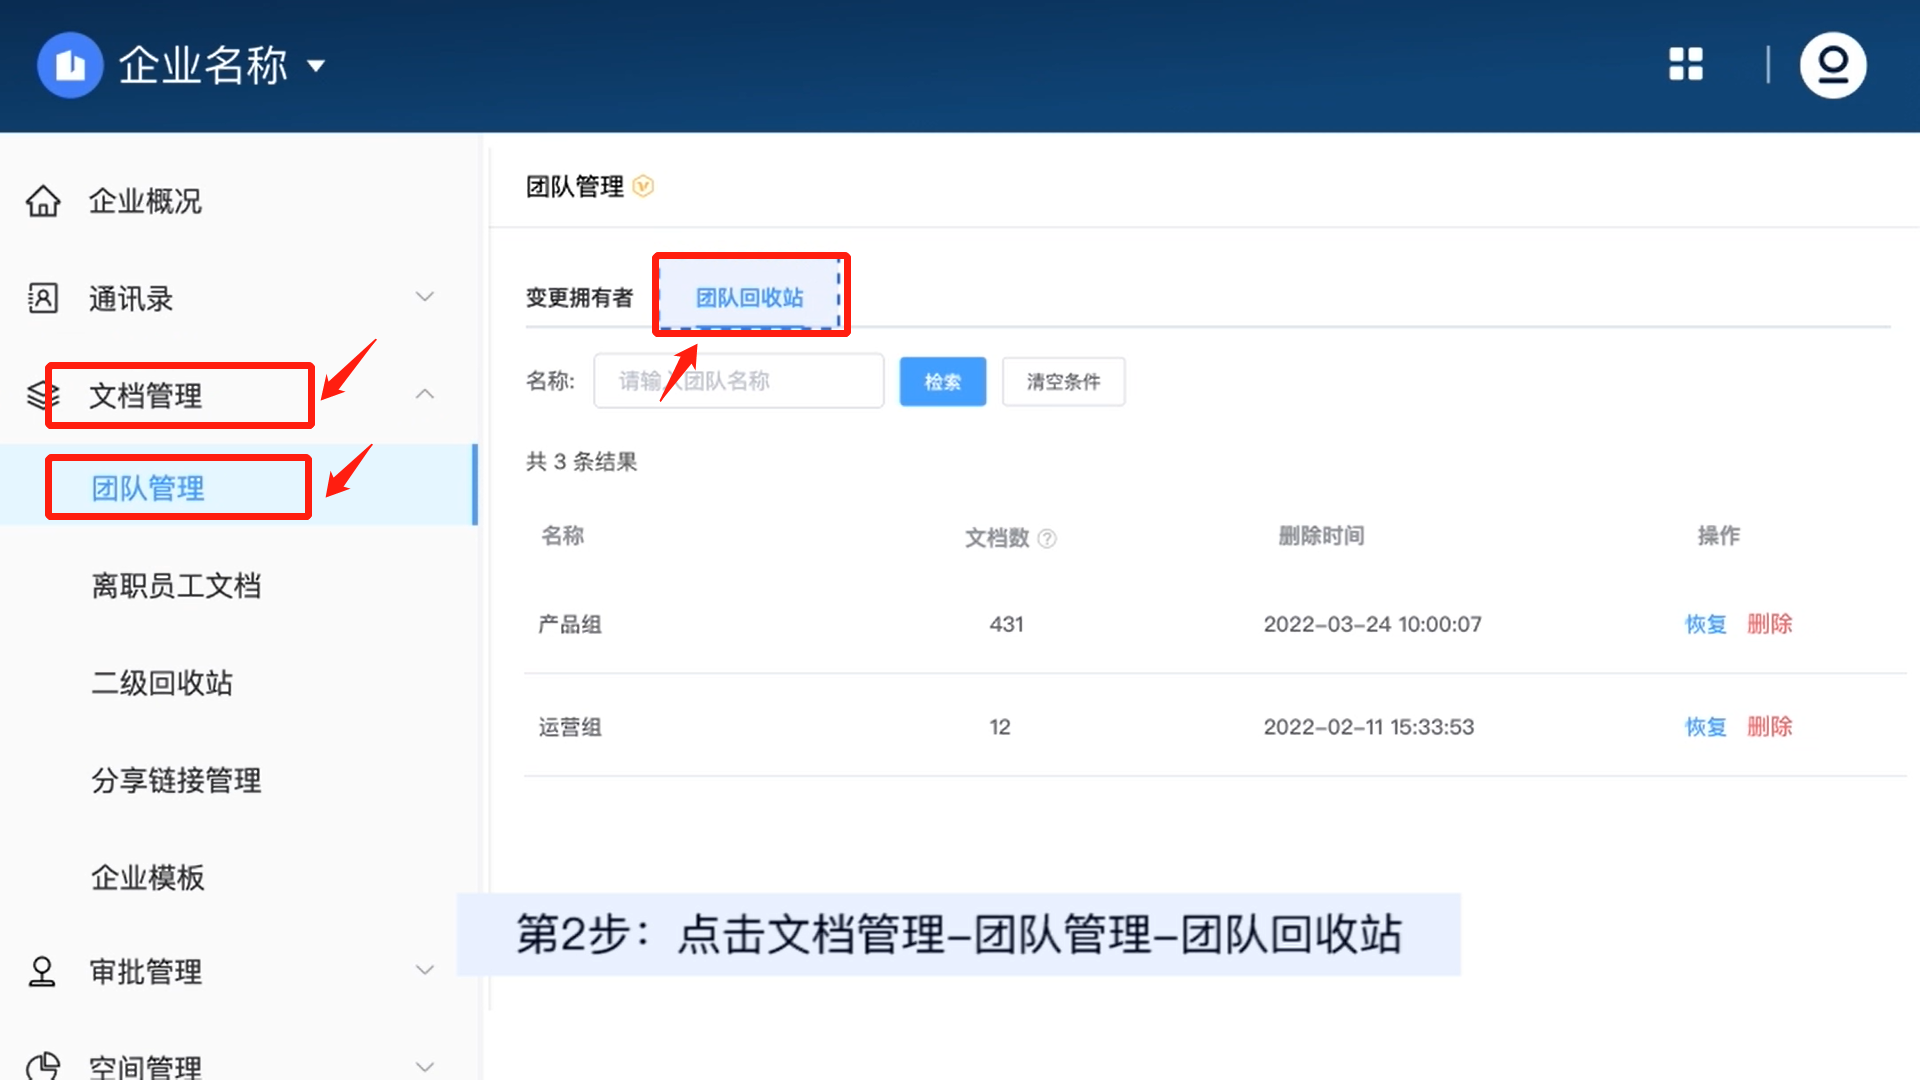Click the document count 431
The height and width of the screenshot is (1080, 1920).
(1006, 624)
